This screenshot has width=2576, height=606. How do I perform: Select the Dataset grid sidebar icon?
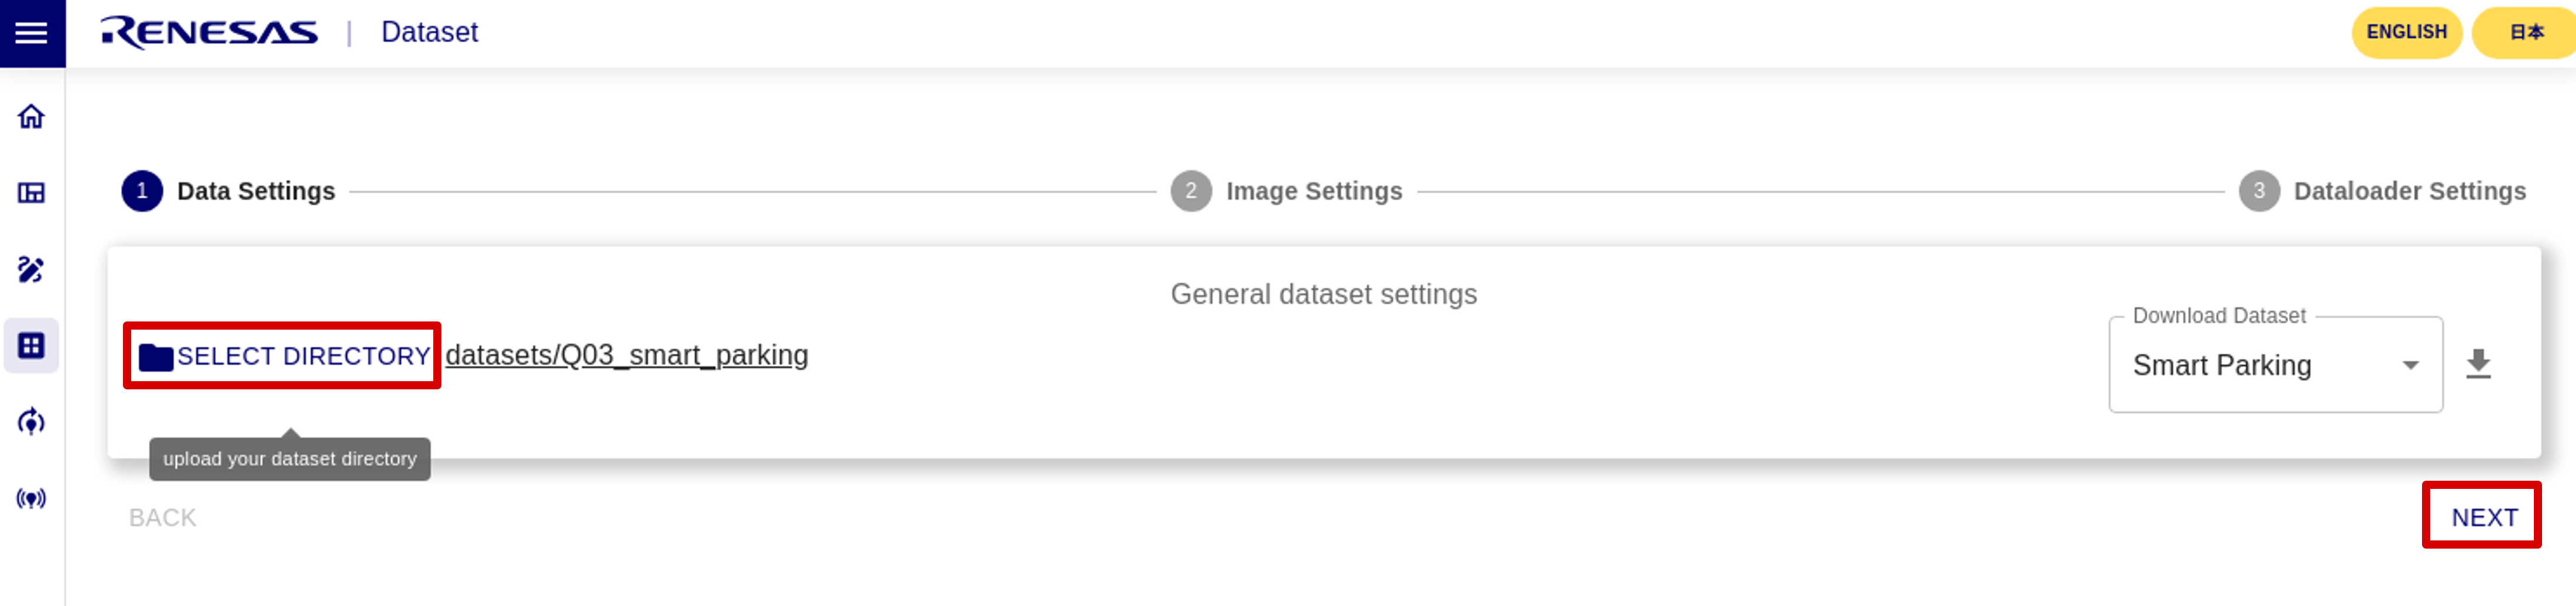click(x=31, y=345)
